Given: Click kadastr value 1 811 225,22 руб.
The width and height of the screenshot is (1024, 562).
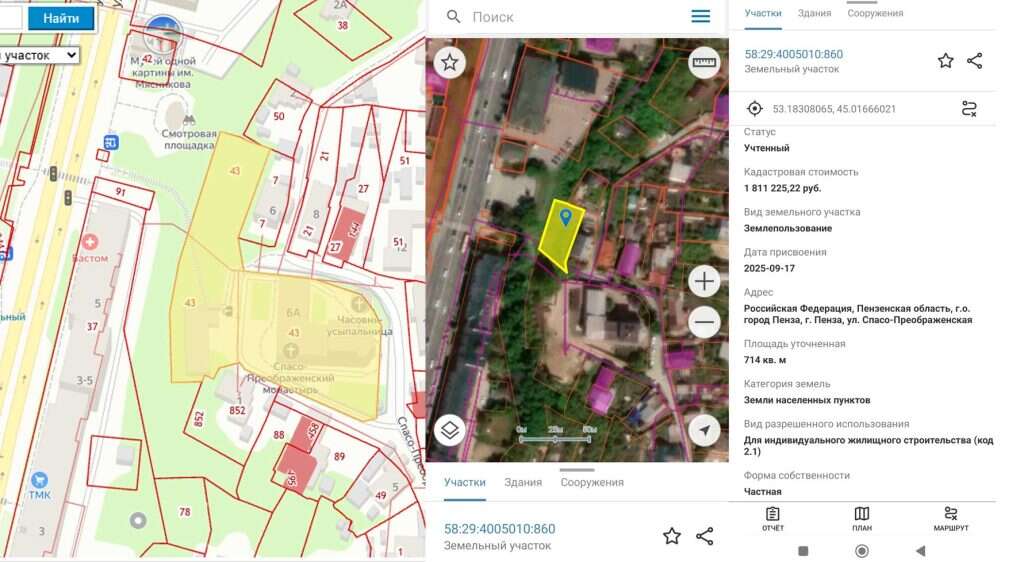Looking at the screenshot, I should click(782, 188).
